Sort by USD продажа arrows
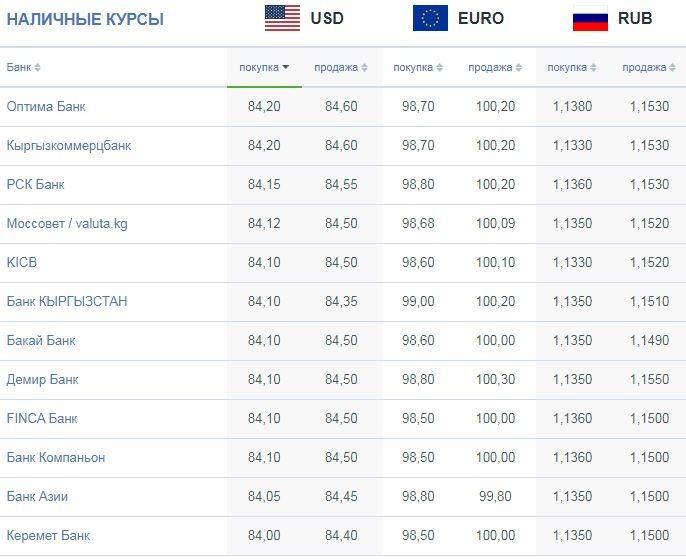The image size is (686, 560). (364, 67)
